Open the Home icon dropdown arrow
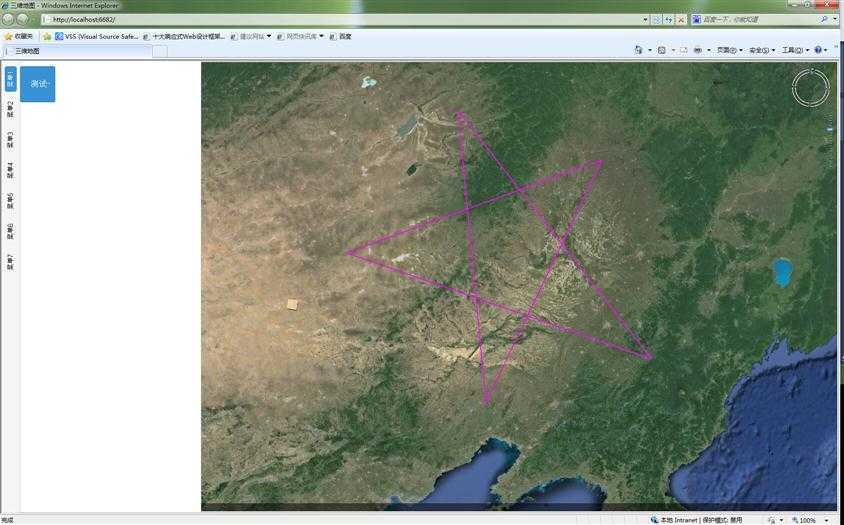Image resolution: width=844 pixels, height=525 pixels. [x=650, y=50]
